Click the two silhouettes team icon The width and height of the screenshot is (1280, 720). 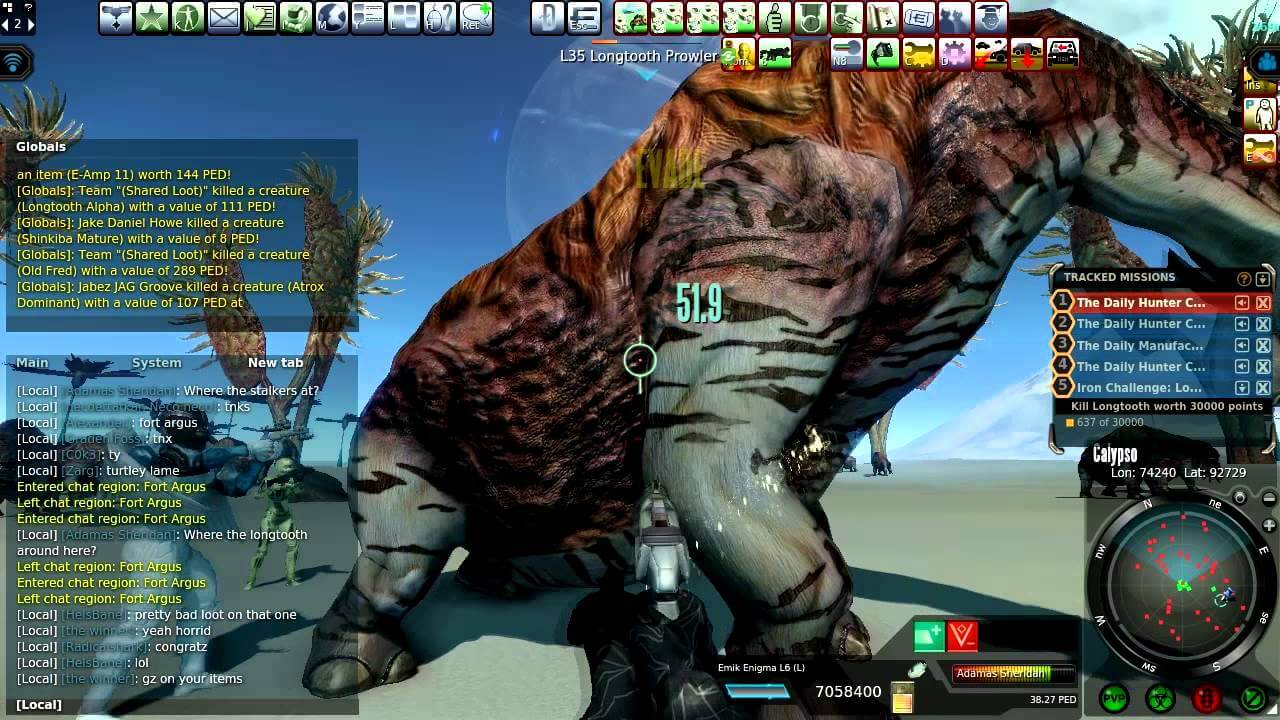tap(954, 17)
